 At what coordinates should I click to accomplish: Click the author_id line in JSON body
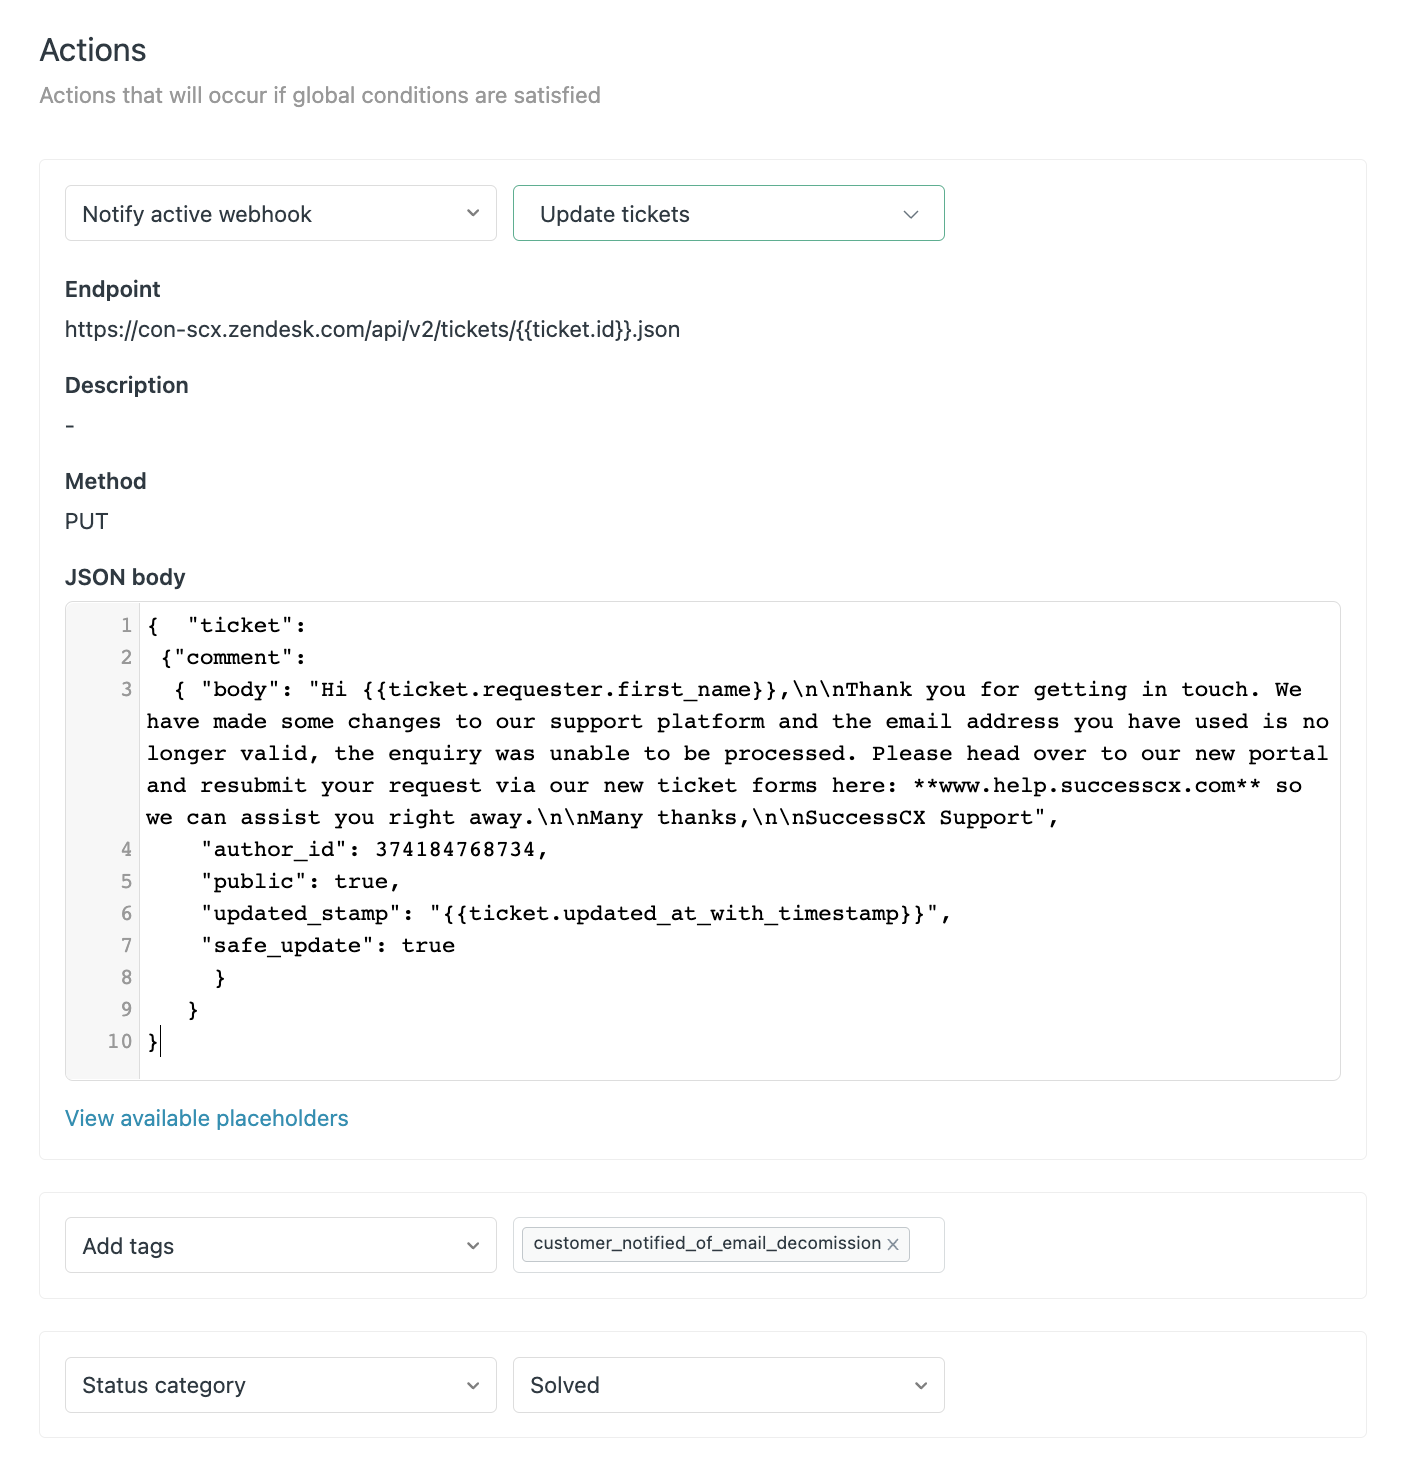pyautogui.click(x=372, y=848)
